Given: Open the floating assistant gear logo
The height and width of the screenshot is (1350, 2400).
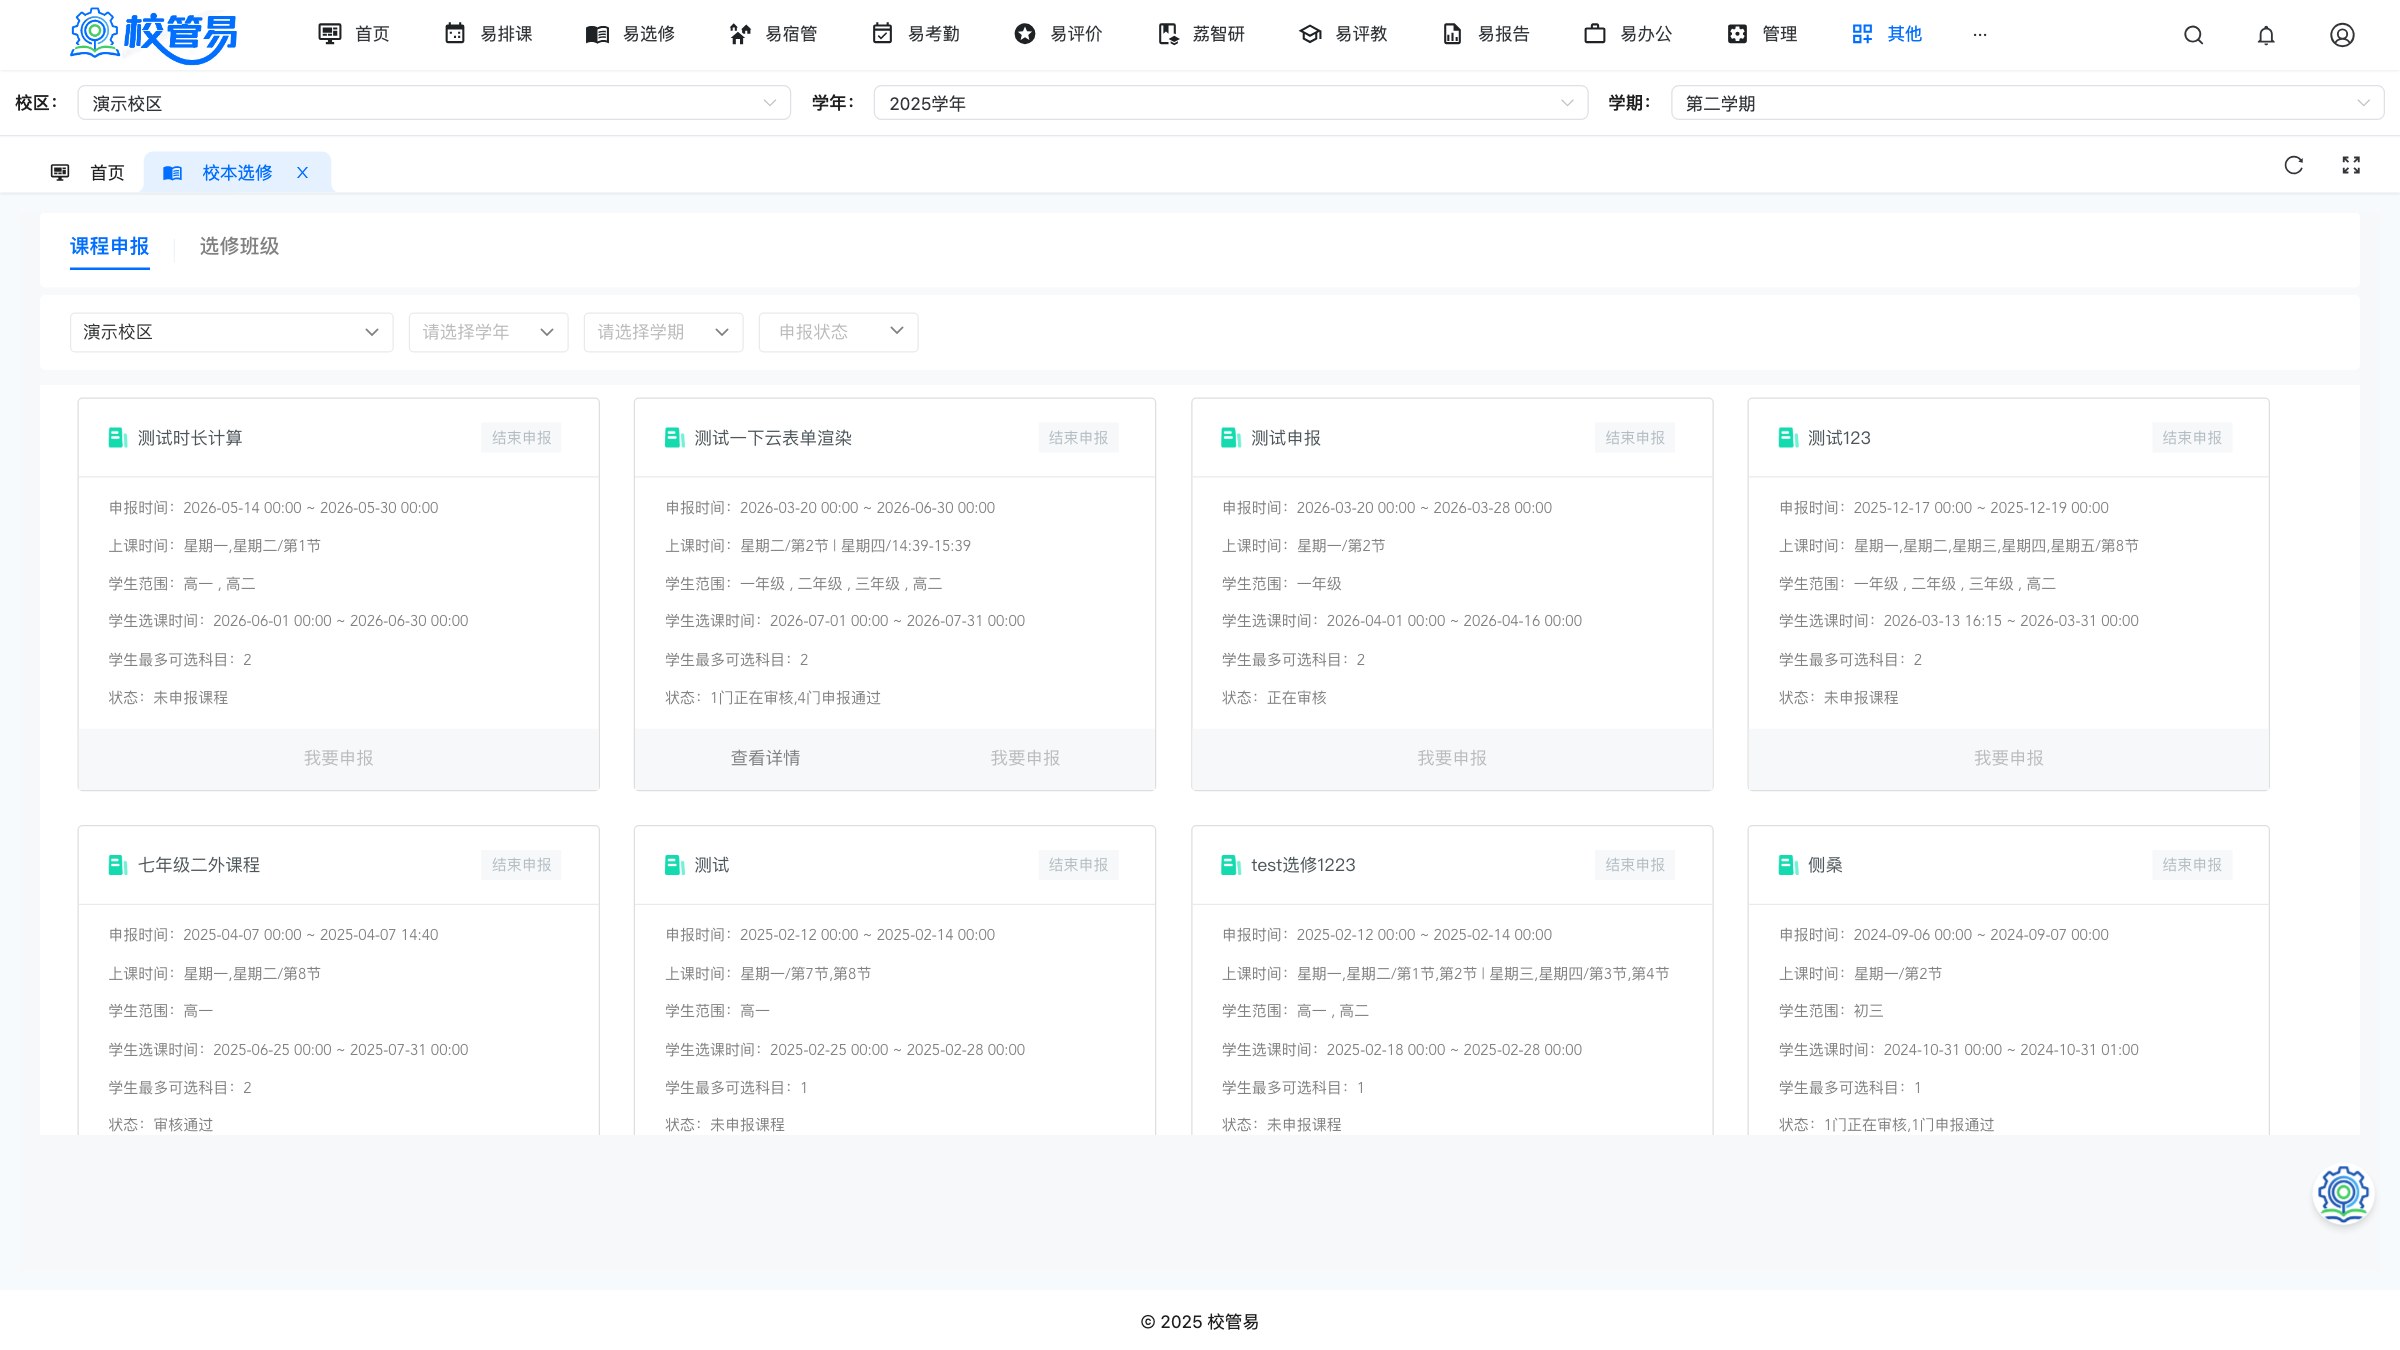Looking at the screenshot, I should click(x=2343, y=1194).
